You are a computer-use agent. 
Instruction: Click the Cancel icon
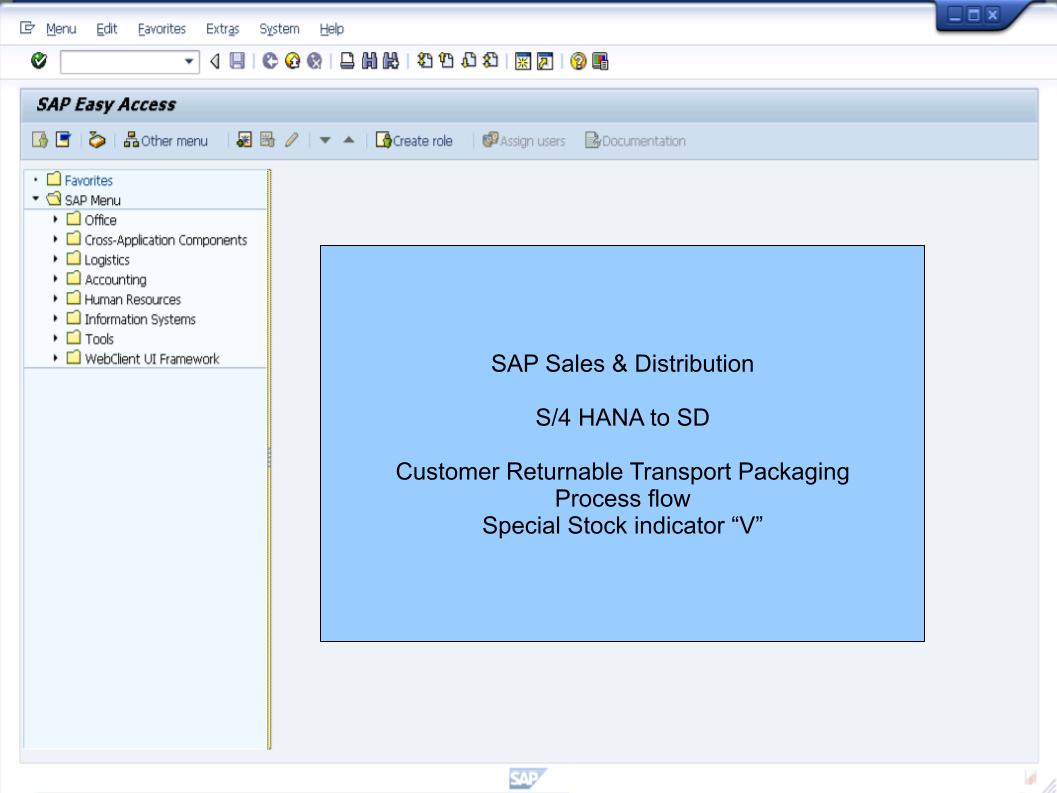(x=315, y=61)
